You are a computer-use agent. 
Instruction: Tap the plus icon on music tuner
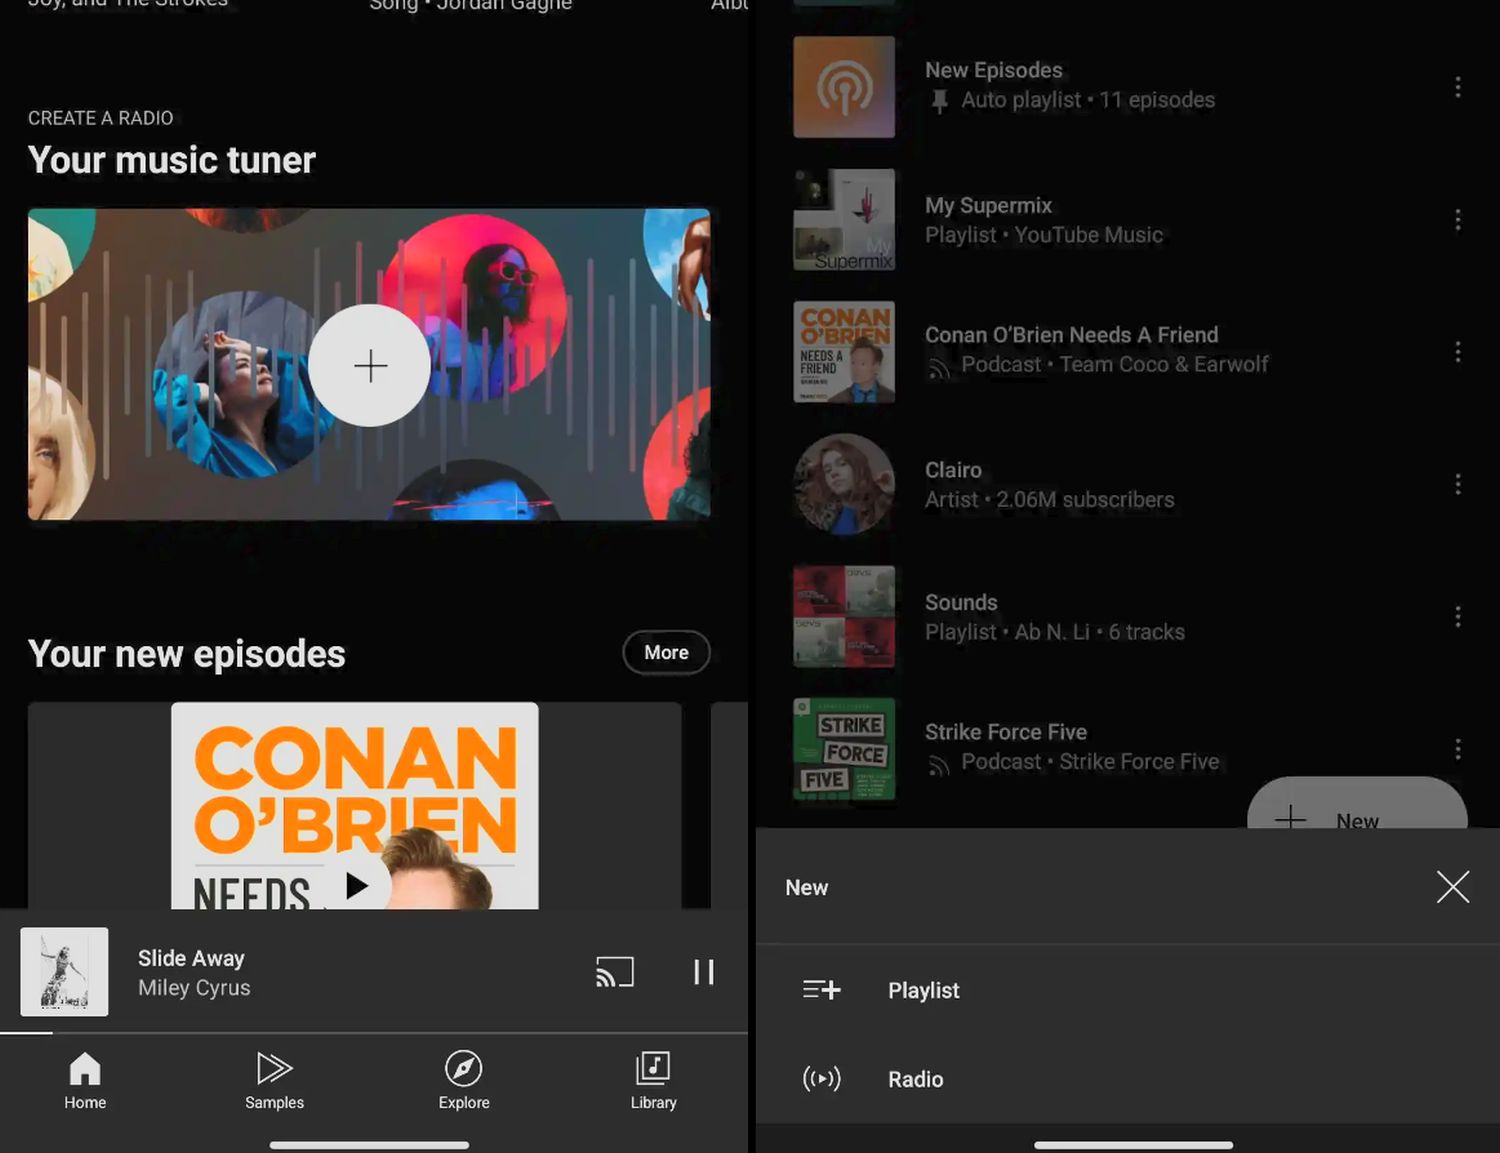coord(369,366)
